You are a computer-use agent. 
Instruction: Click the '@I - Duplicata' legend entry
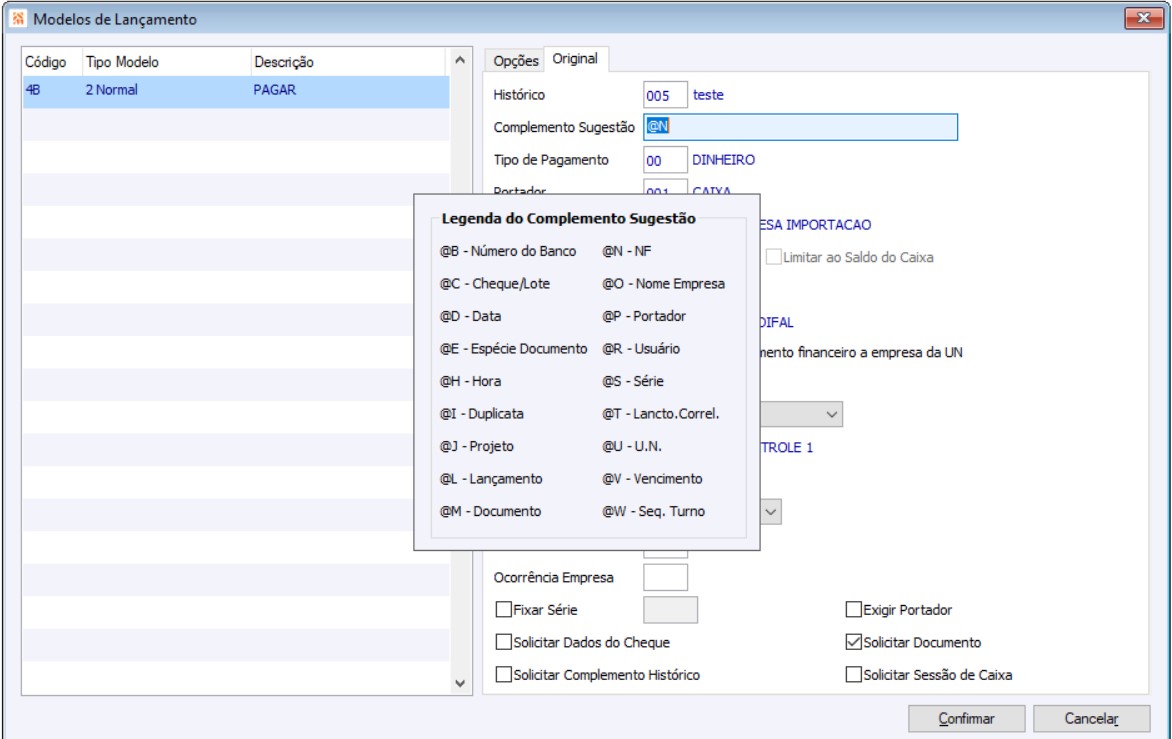(481, 414)
